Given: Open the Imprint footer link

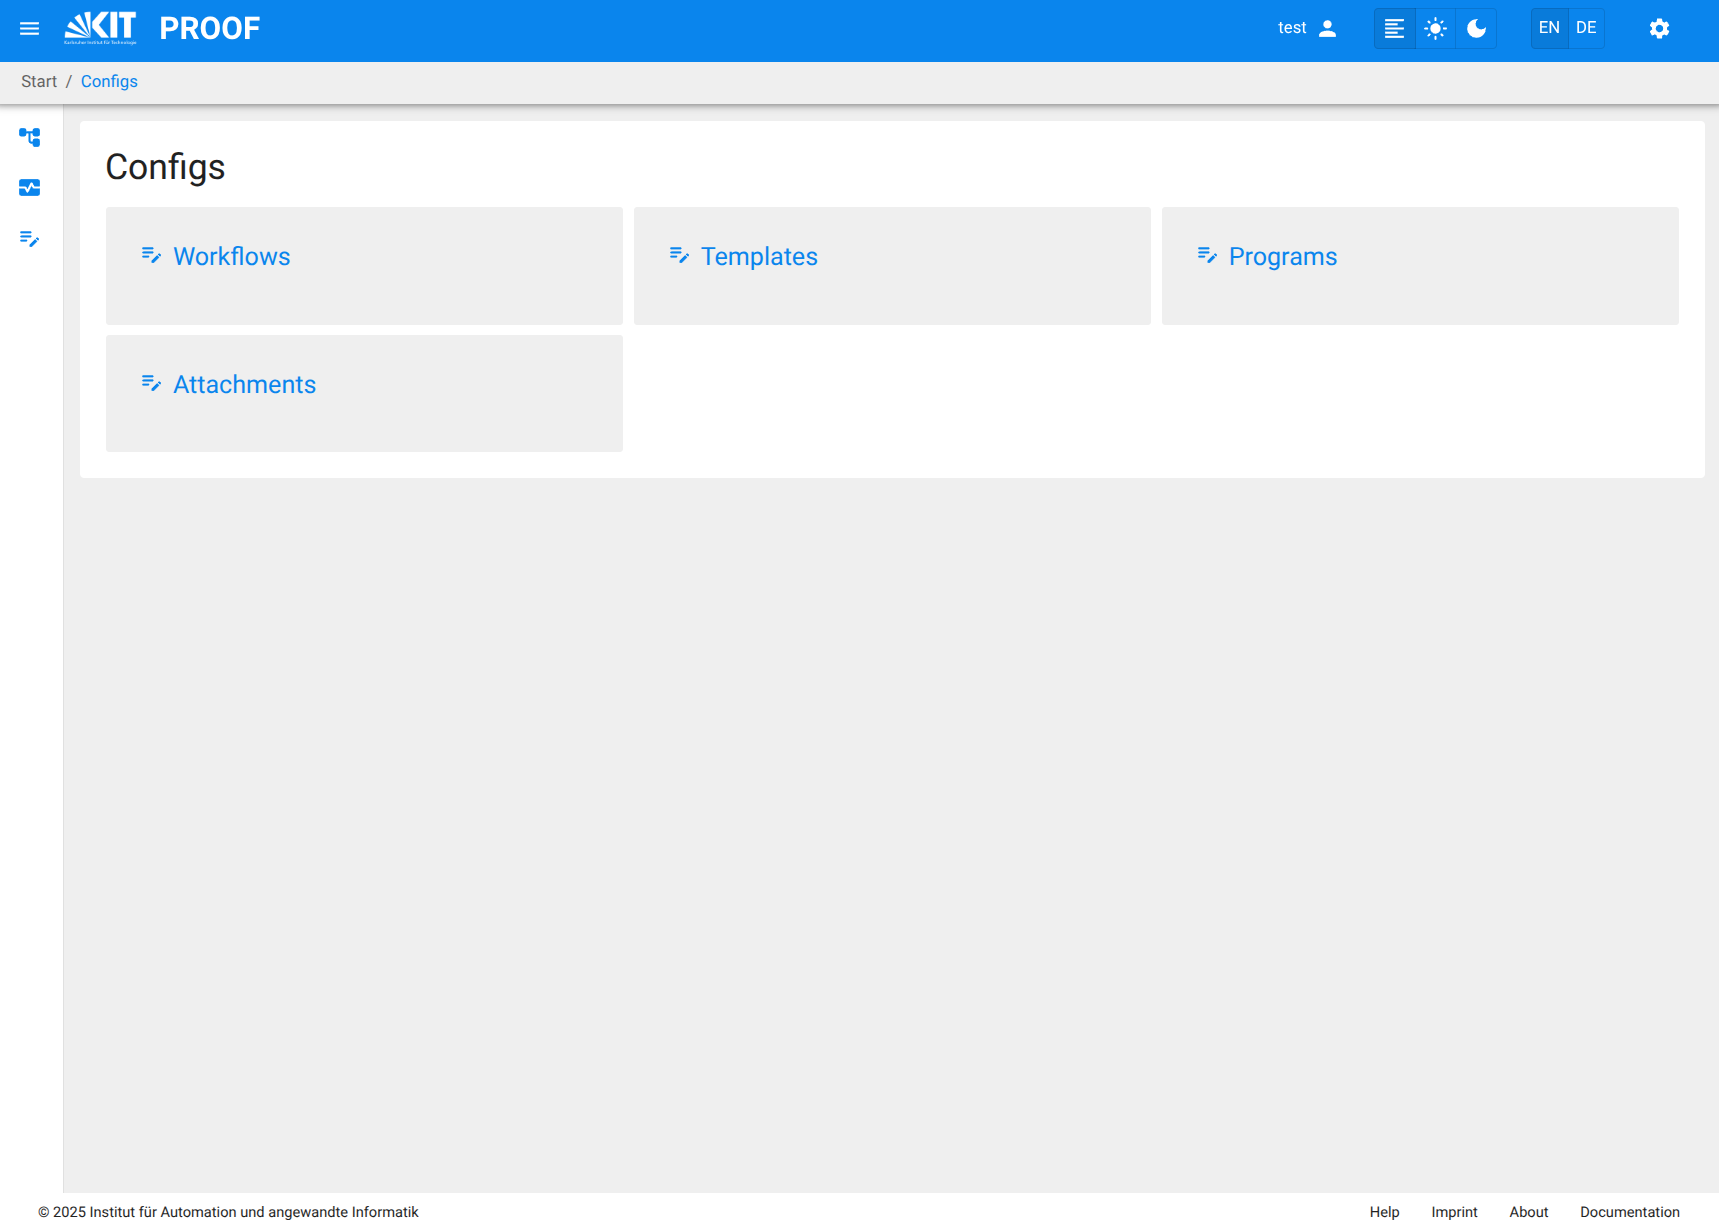Looking at the screenshot, I should click(1454, 1212).
